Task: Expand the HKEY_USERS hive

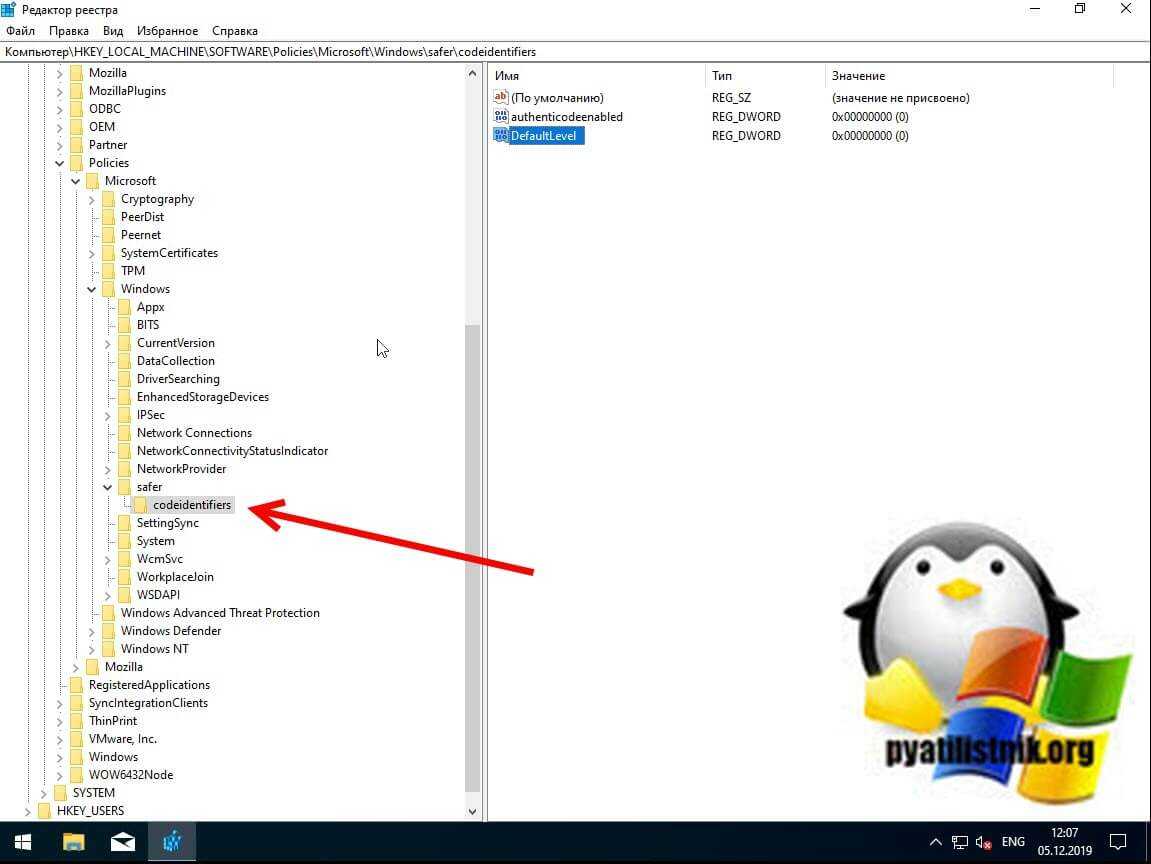Action: point(28,811)
